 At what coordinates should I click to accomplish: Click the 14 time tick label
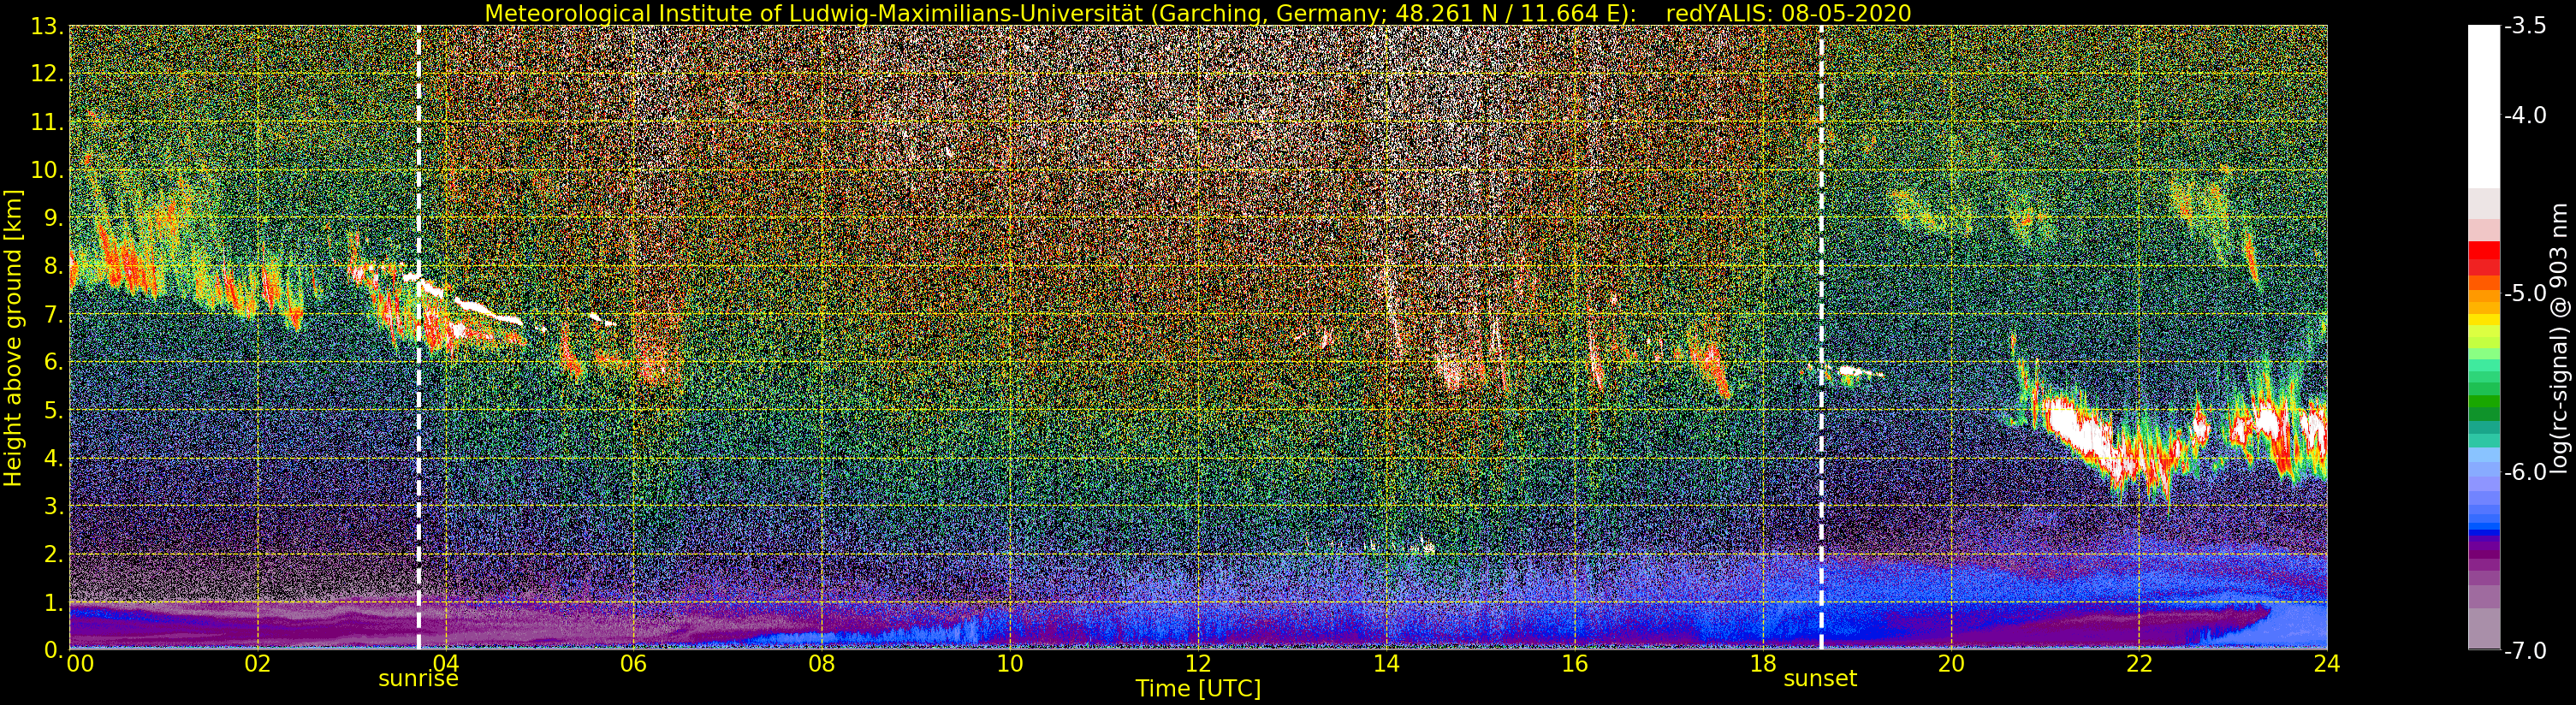pos(1386,663)
